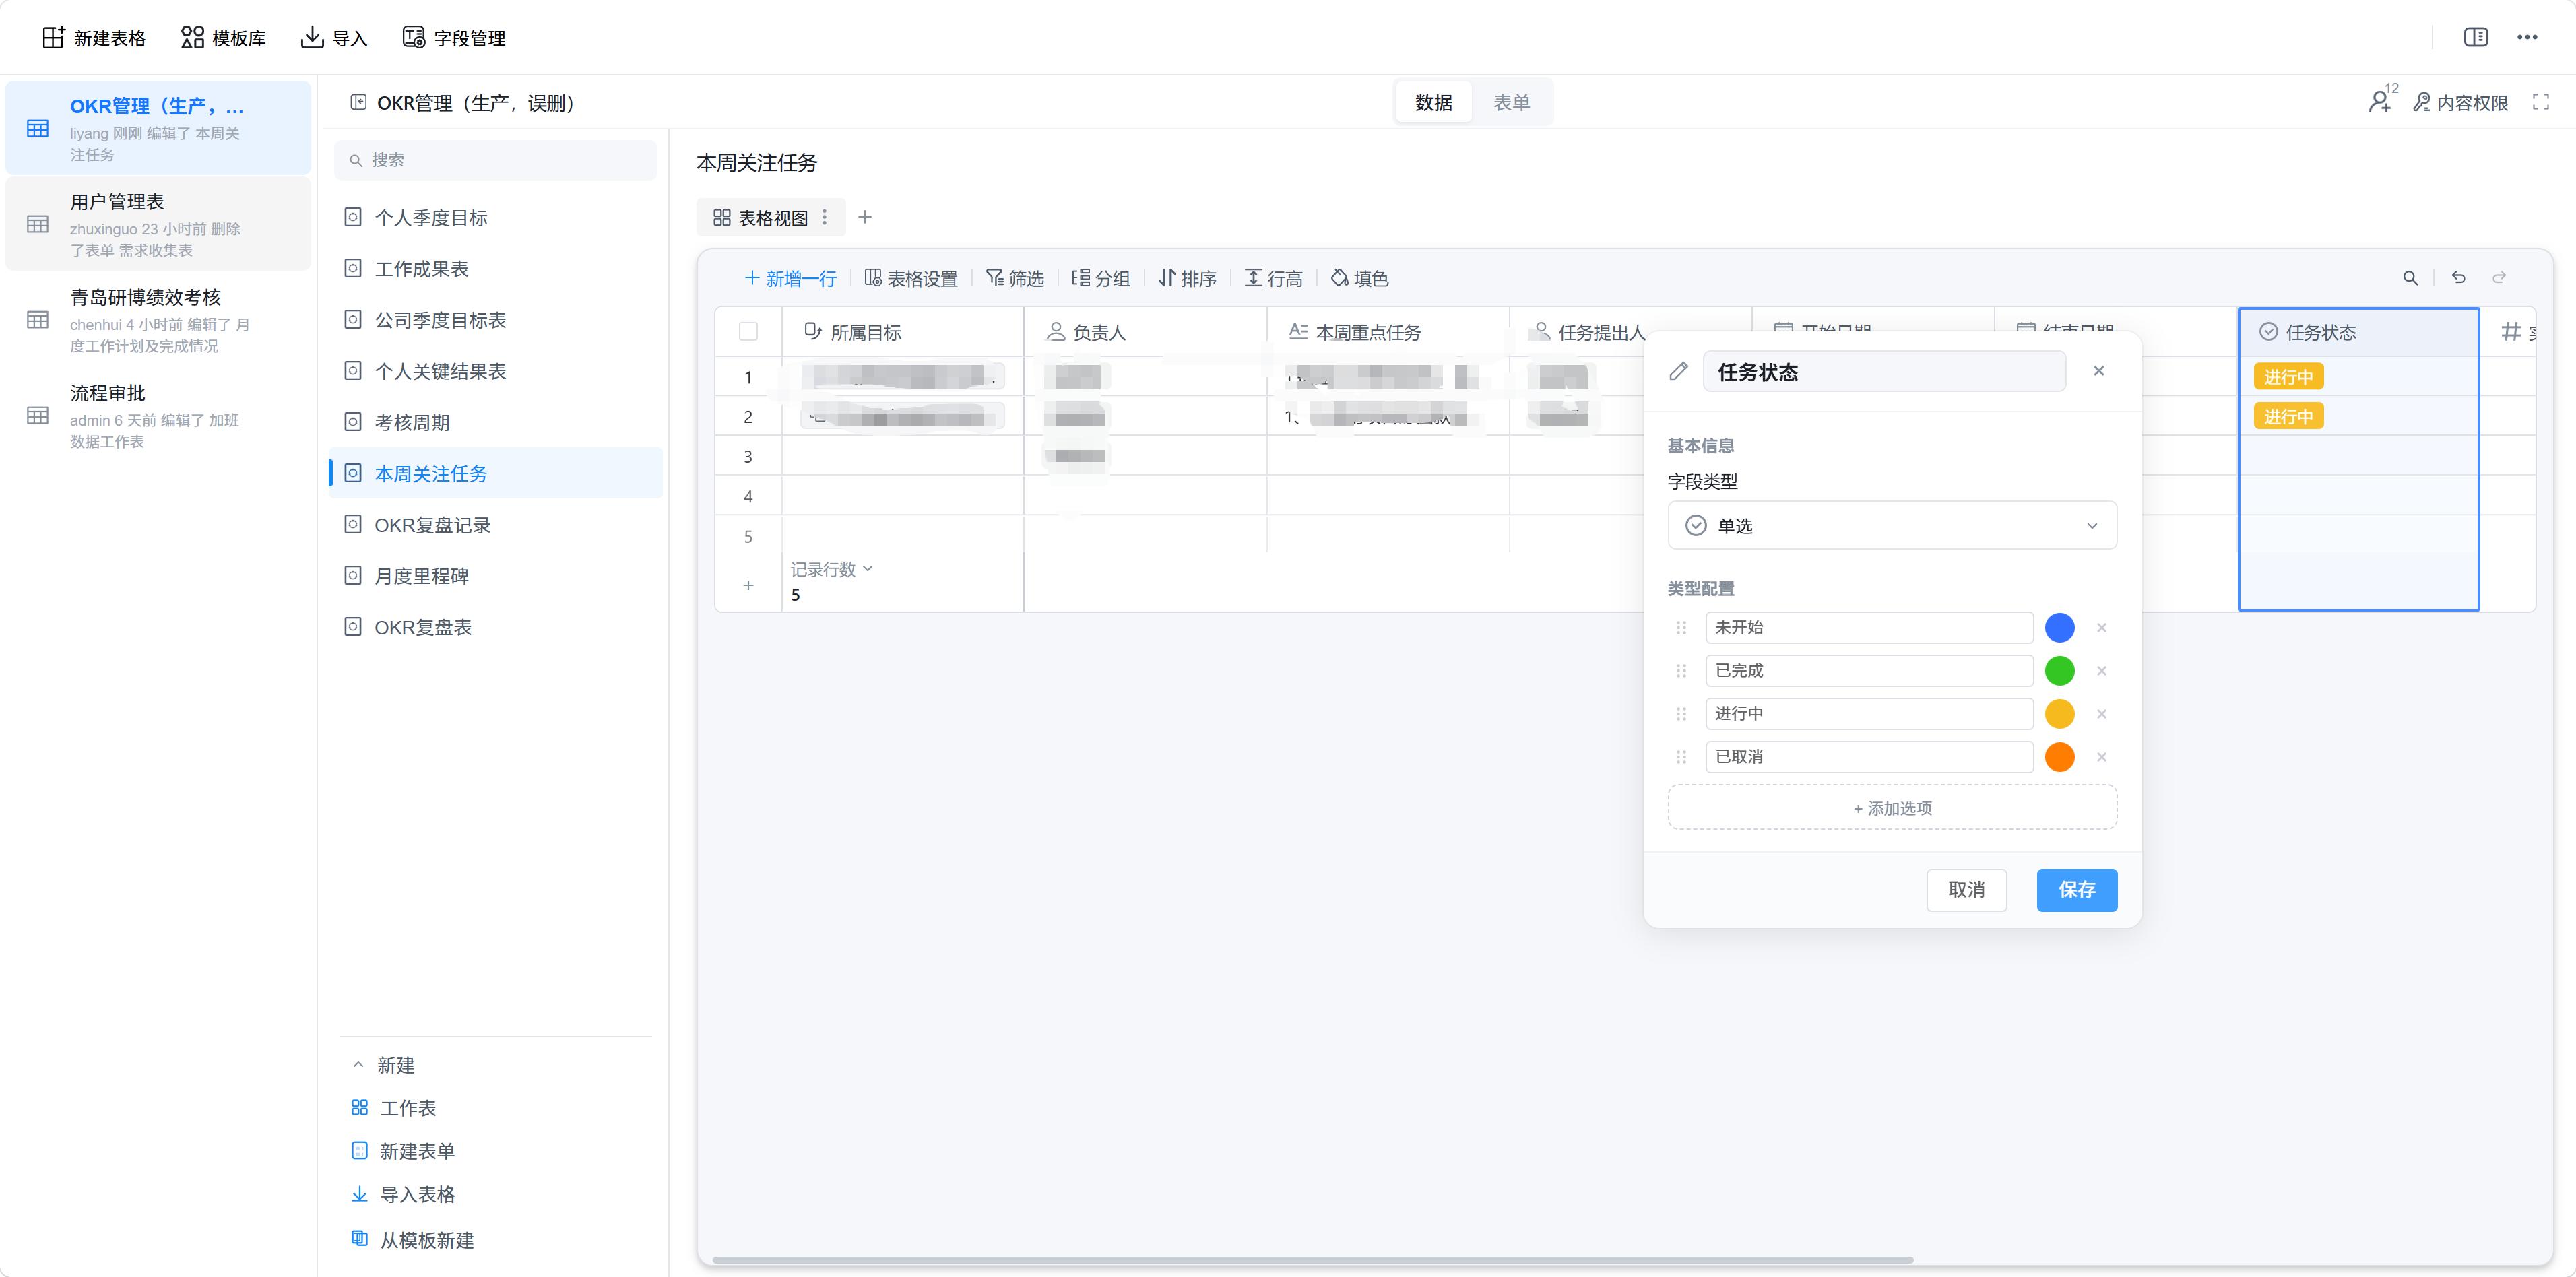Click the table search magnifier icon
Viewport: 2576px width, 1277px height.
[x=2411, y=278]
